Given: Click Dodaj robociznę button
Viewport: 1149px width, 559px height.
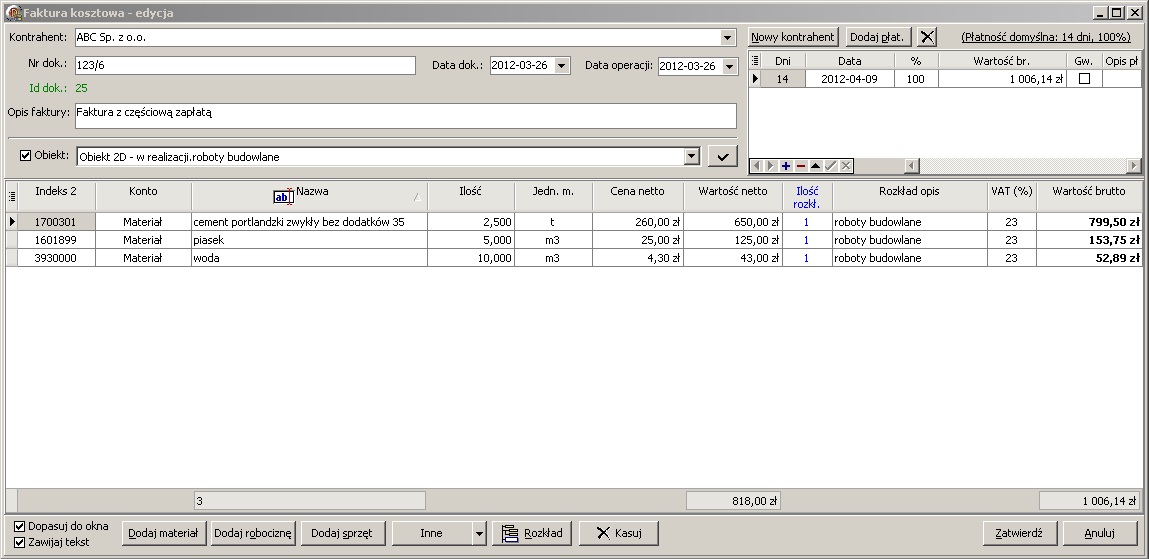Looking at the screenshot, I should (x=253, y=533).
